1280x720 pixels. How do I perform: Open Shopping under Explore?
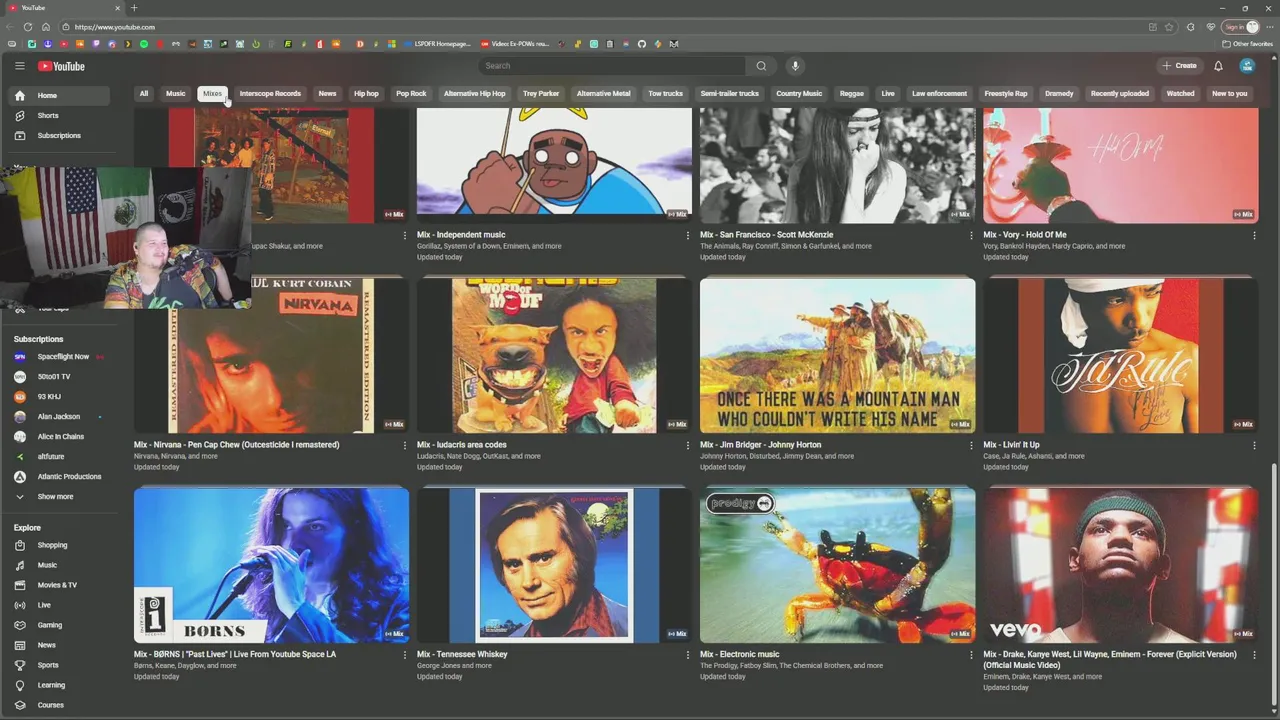point(58,545)
